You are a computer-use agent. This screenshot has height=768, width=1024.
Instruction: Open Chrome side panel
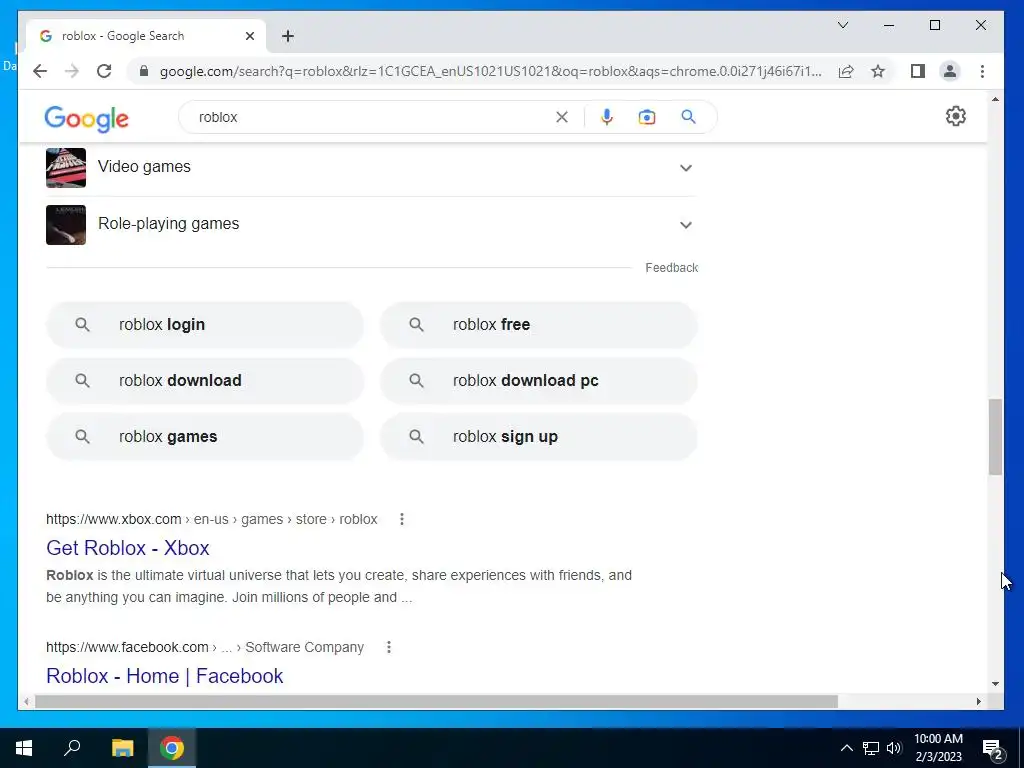pos(918,71)
